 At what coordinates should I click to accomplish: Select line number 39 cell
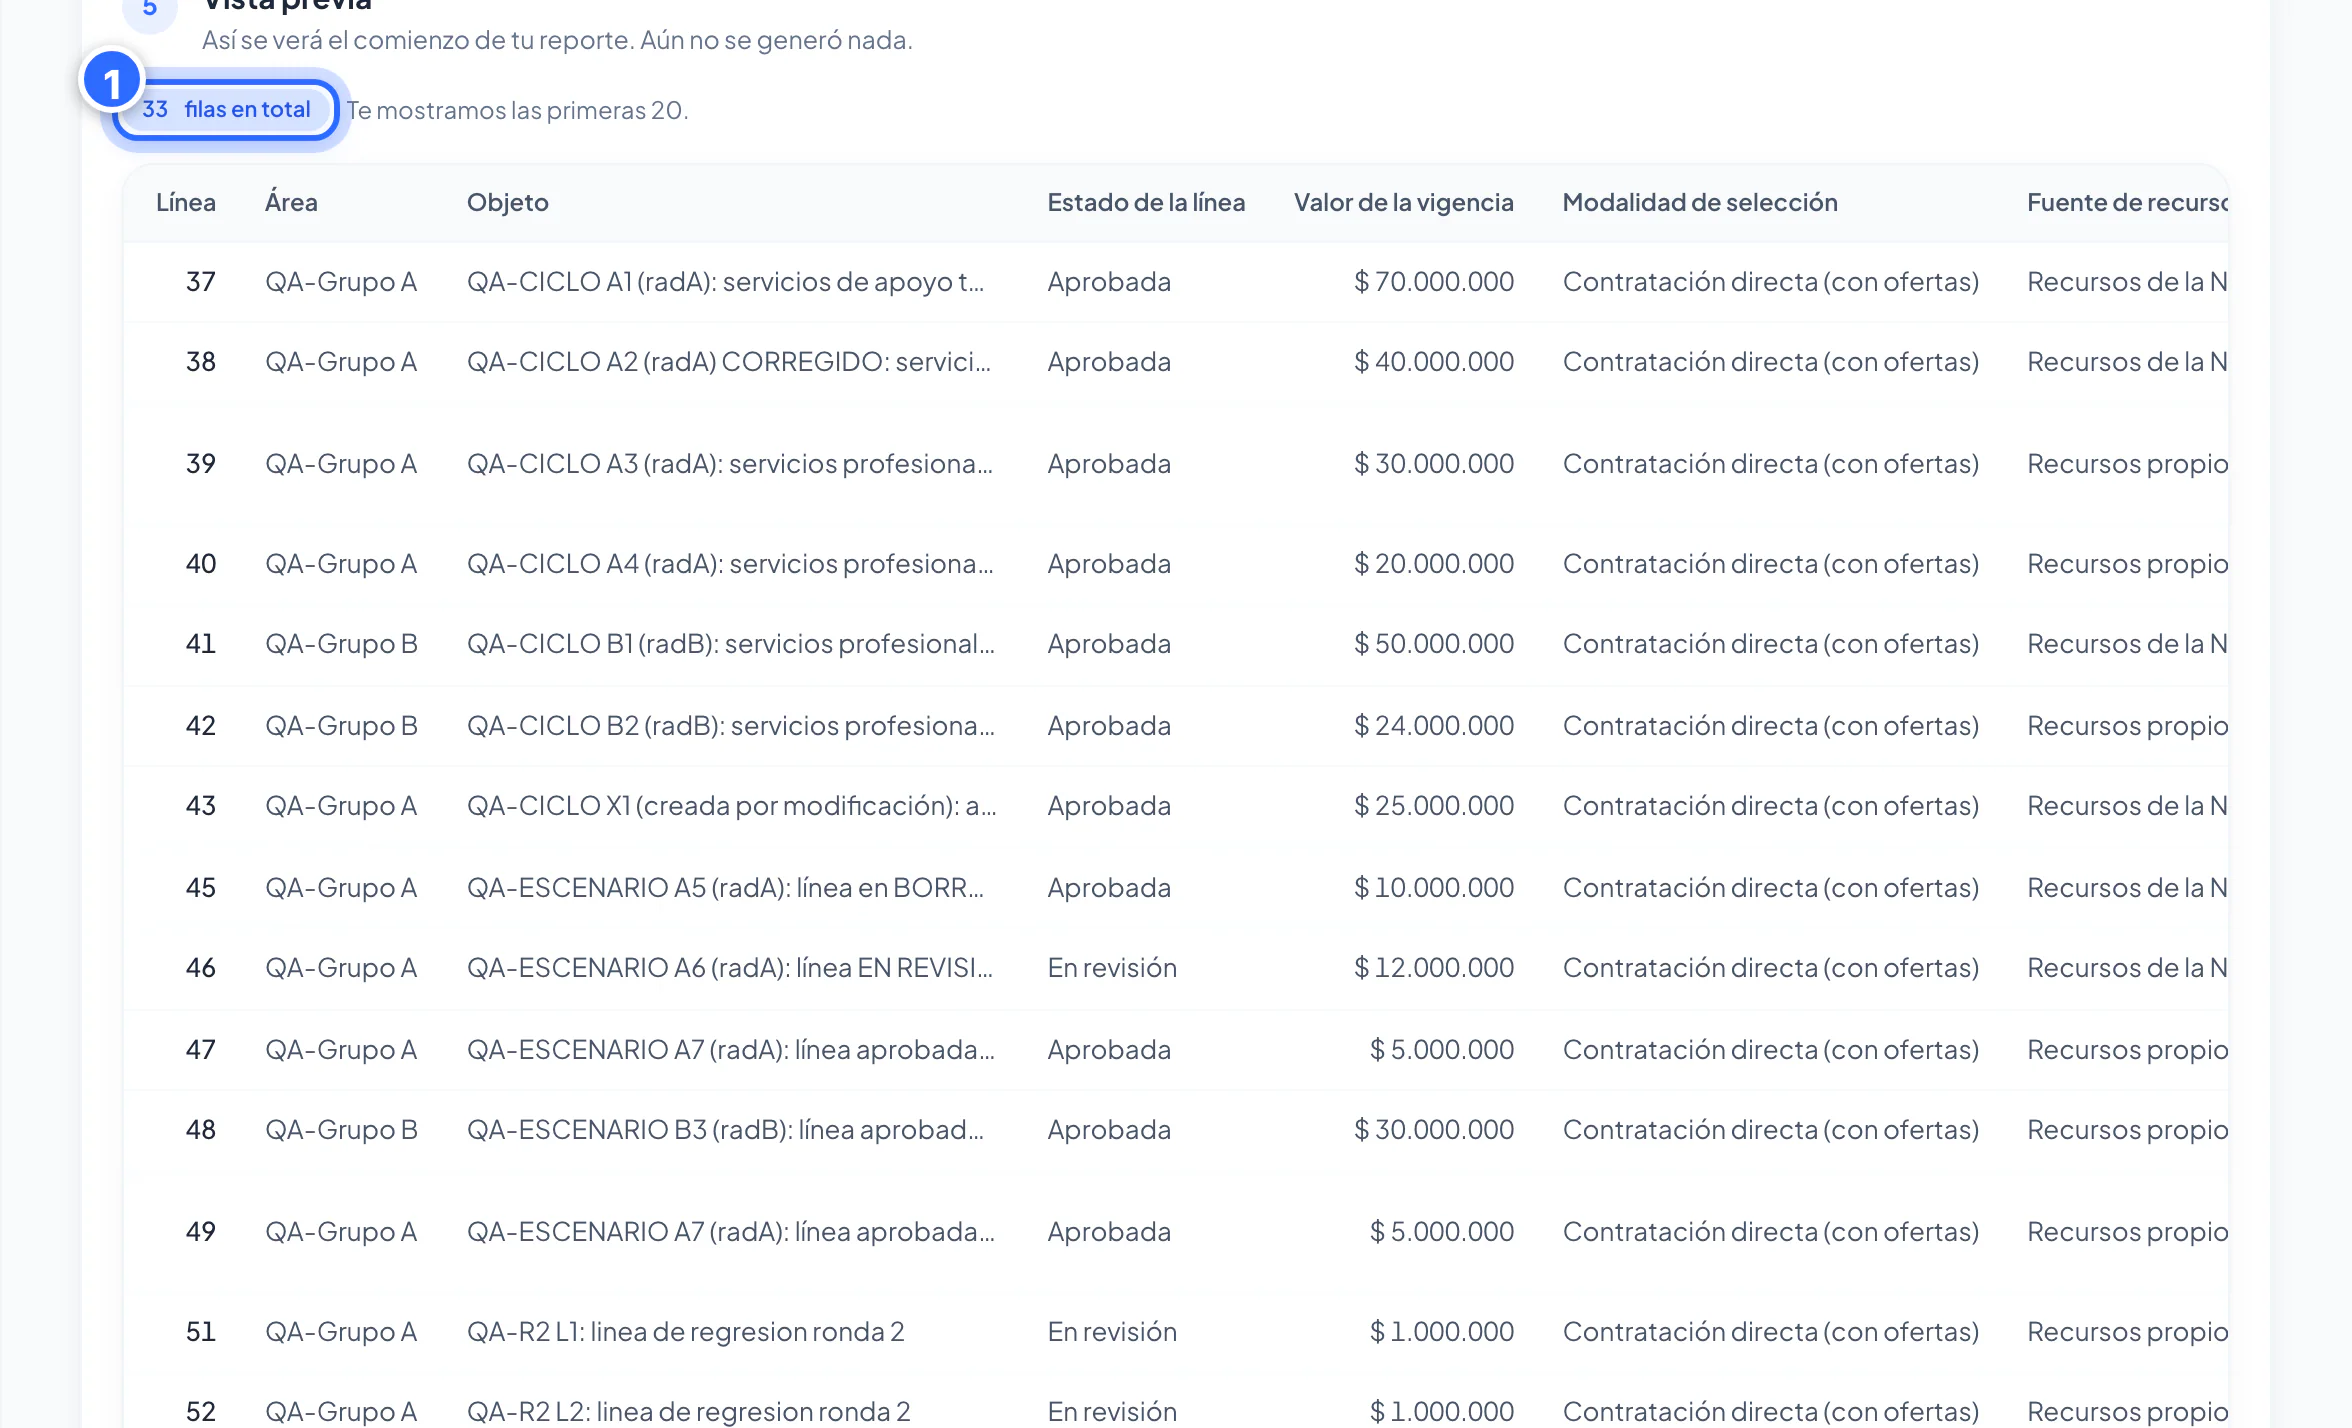(x=200, y=464)
